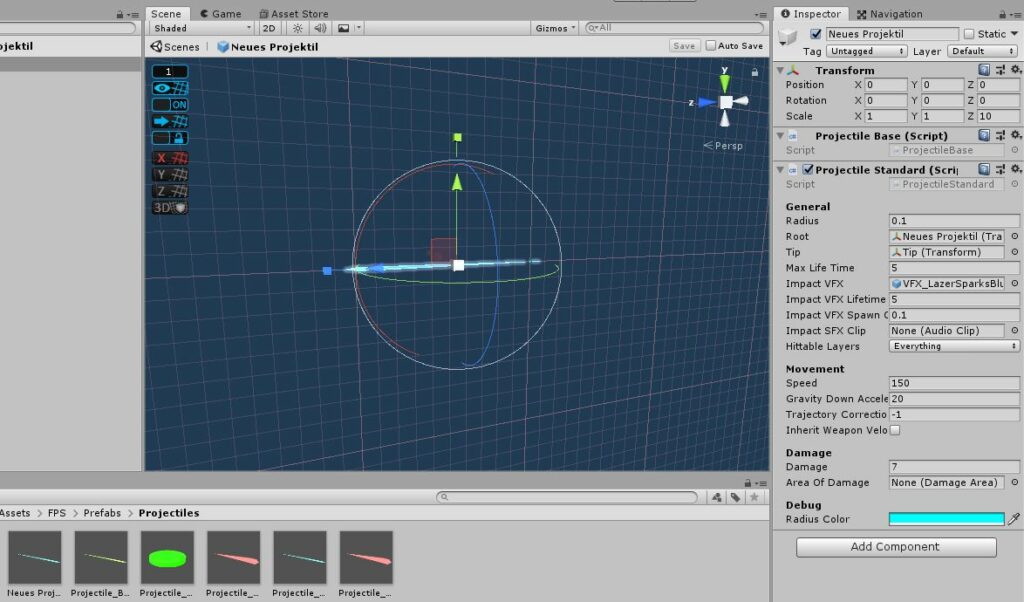Screen dimensions: 1024x602
Task: Click the scene gizmo lock icon
Action: click(754, 72)
